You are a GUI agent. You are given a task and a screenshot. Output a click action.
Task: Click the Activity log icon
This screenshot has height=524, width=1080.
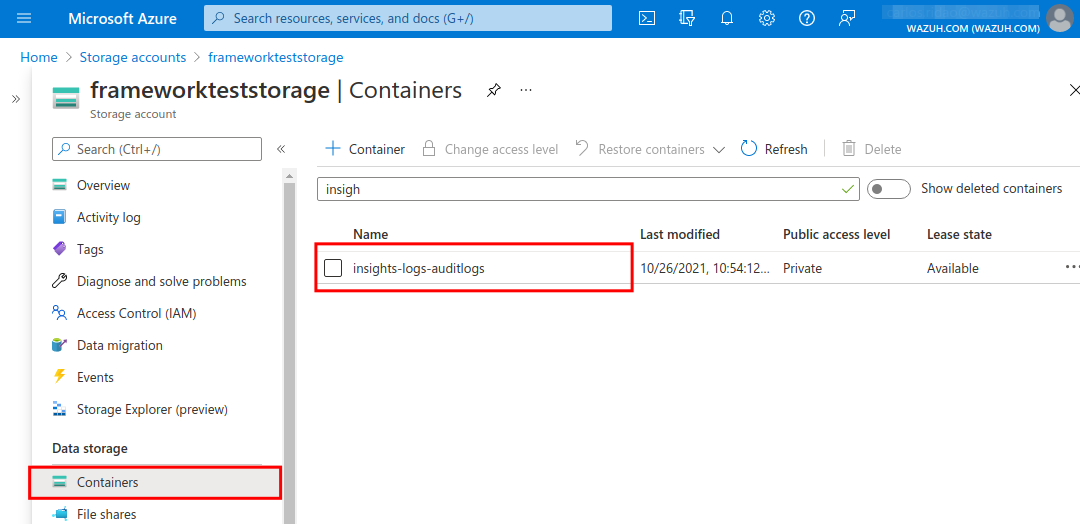(x=60, y=217)
